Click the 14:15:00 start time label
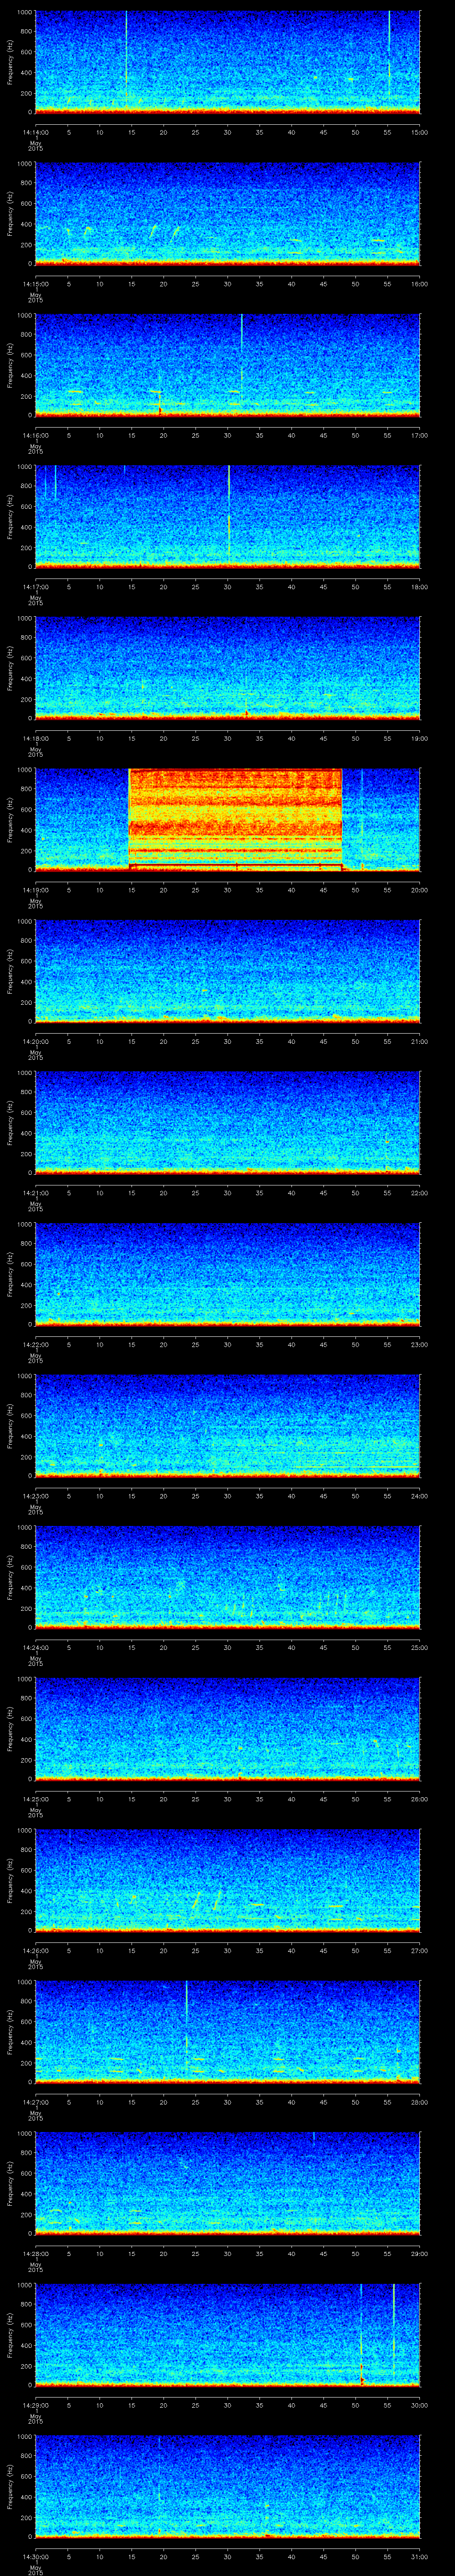This screenshot has height=2576, width=455. [x=35, y=284]
